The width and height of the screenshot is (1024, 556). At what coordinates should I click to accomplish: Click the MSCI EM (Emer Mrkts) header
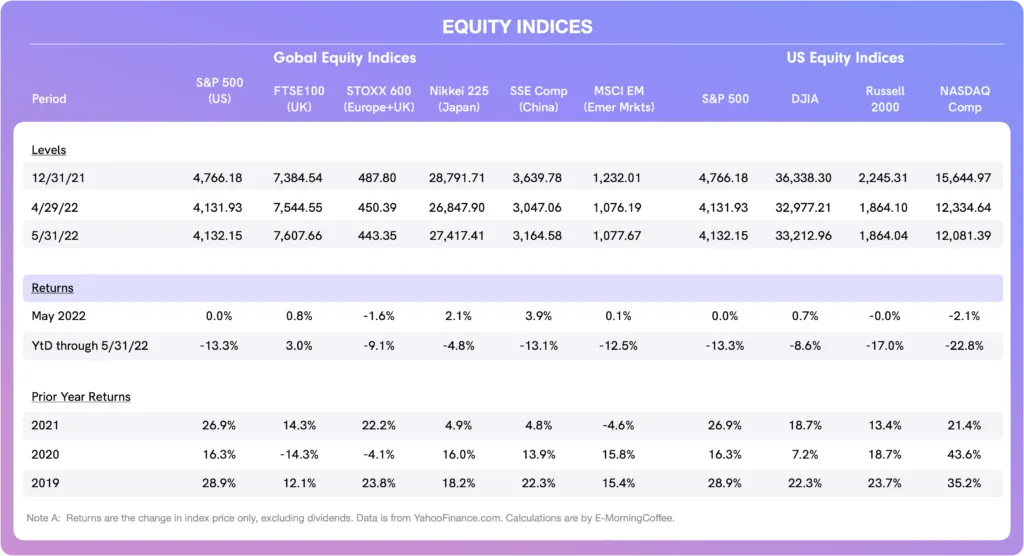click(x=618, y=99)
